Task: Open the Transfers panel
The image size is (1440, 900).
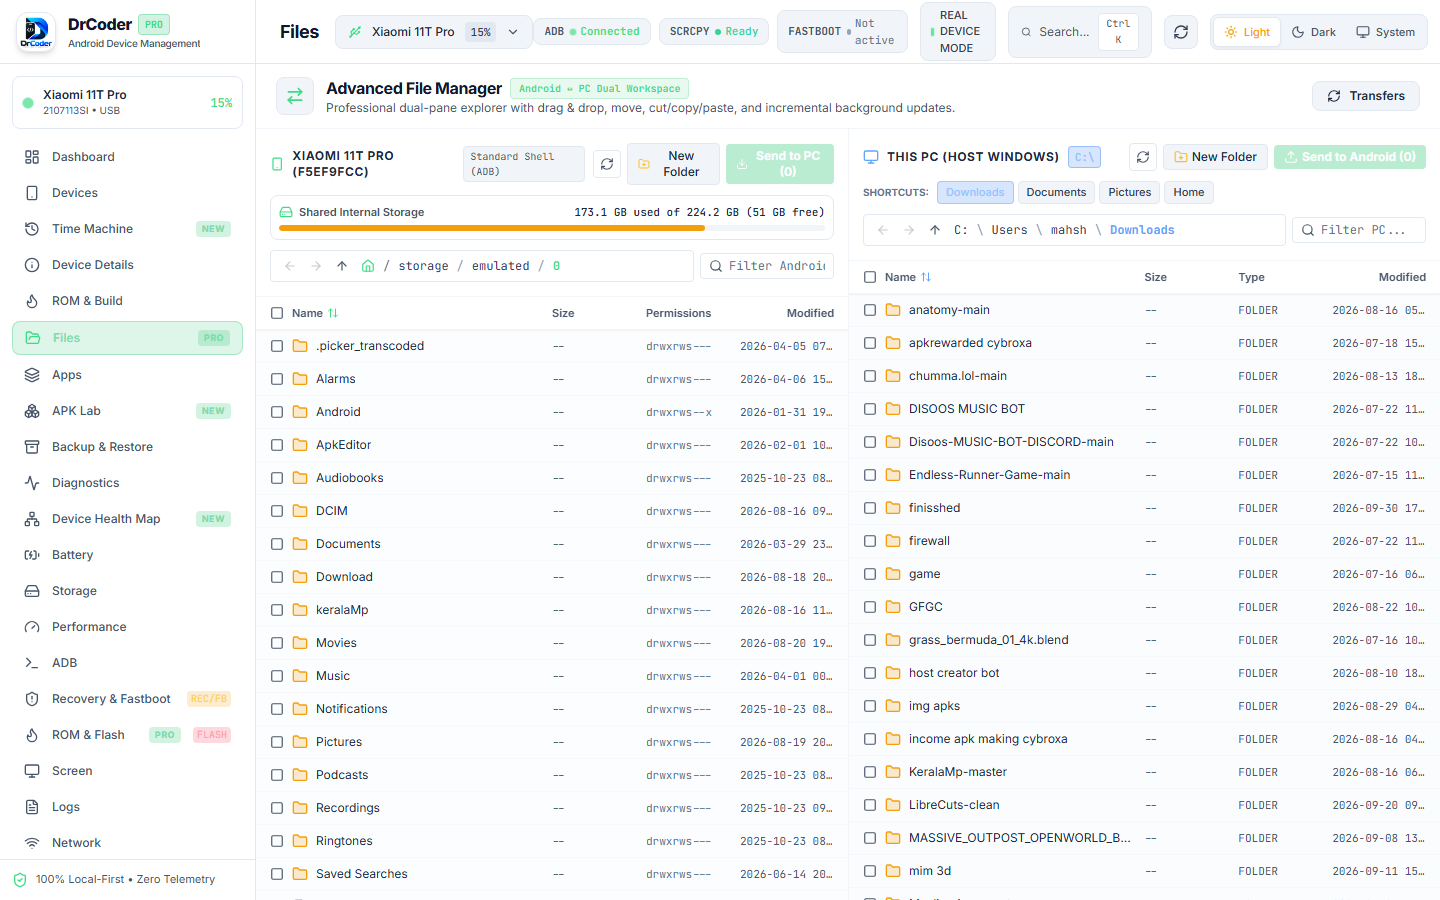Action: [1366, 96]
